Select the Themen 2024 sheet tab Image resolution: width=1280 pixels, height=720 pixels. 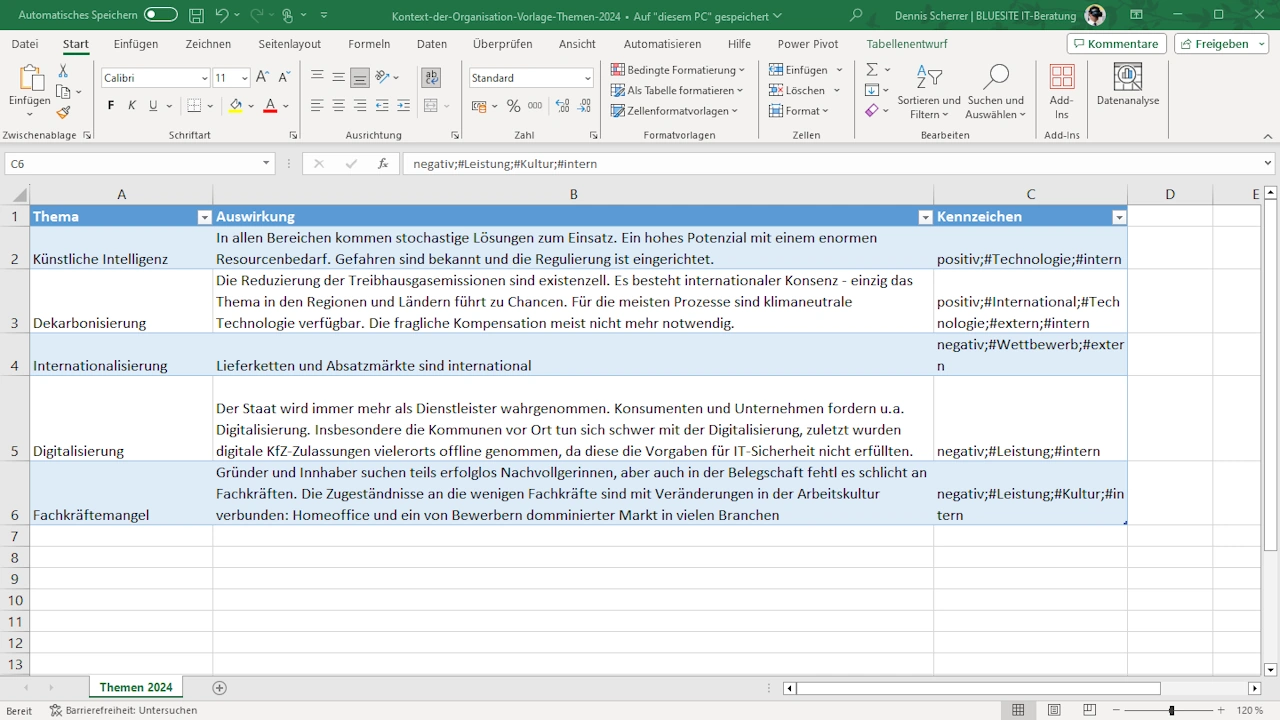click(135, 687)
